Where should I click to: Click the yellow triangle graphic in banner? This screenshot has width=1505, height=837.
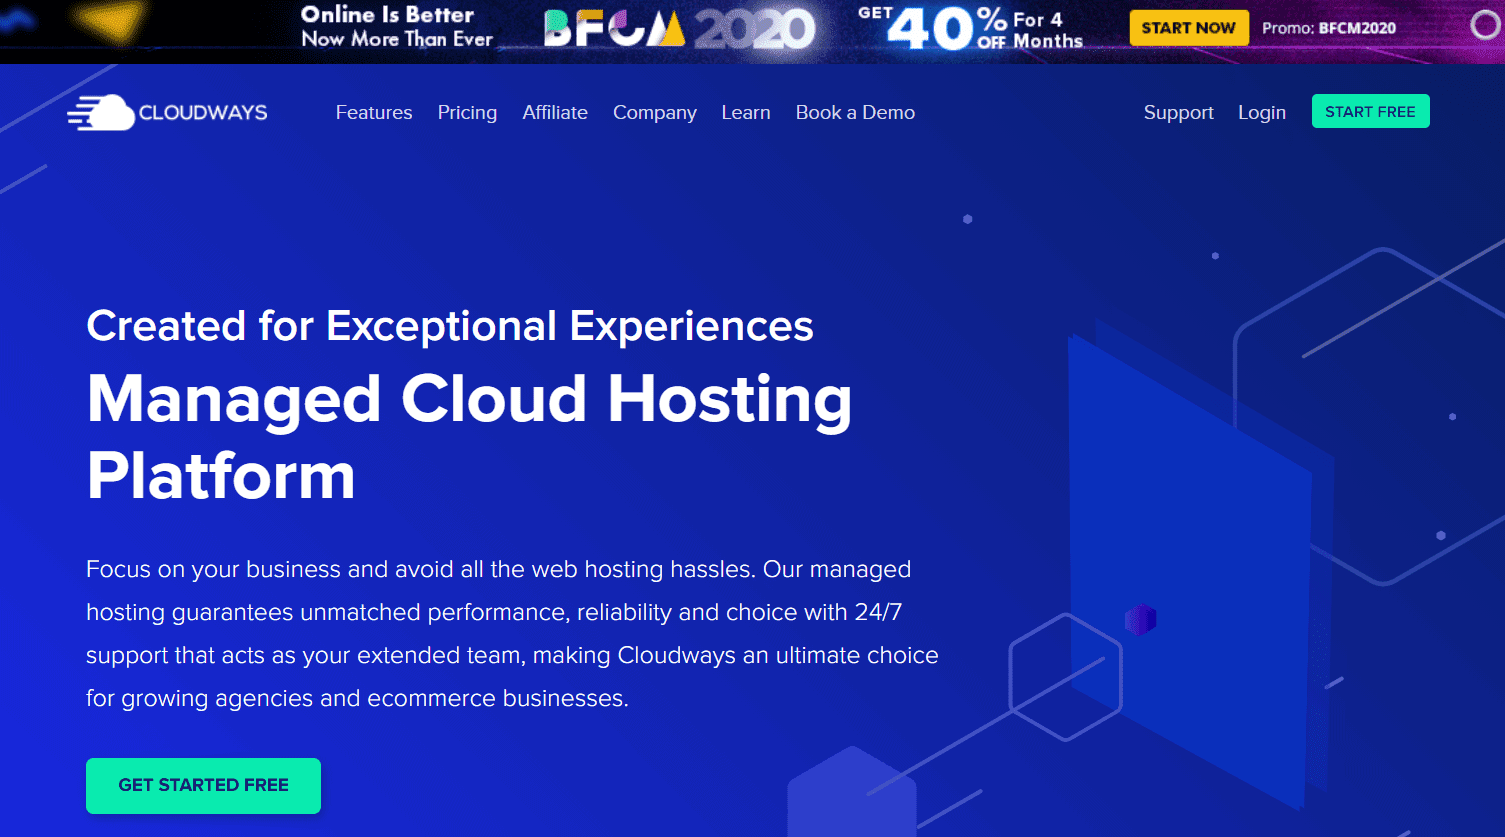111,22
